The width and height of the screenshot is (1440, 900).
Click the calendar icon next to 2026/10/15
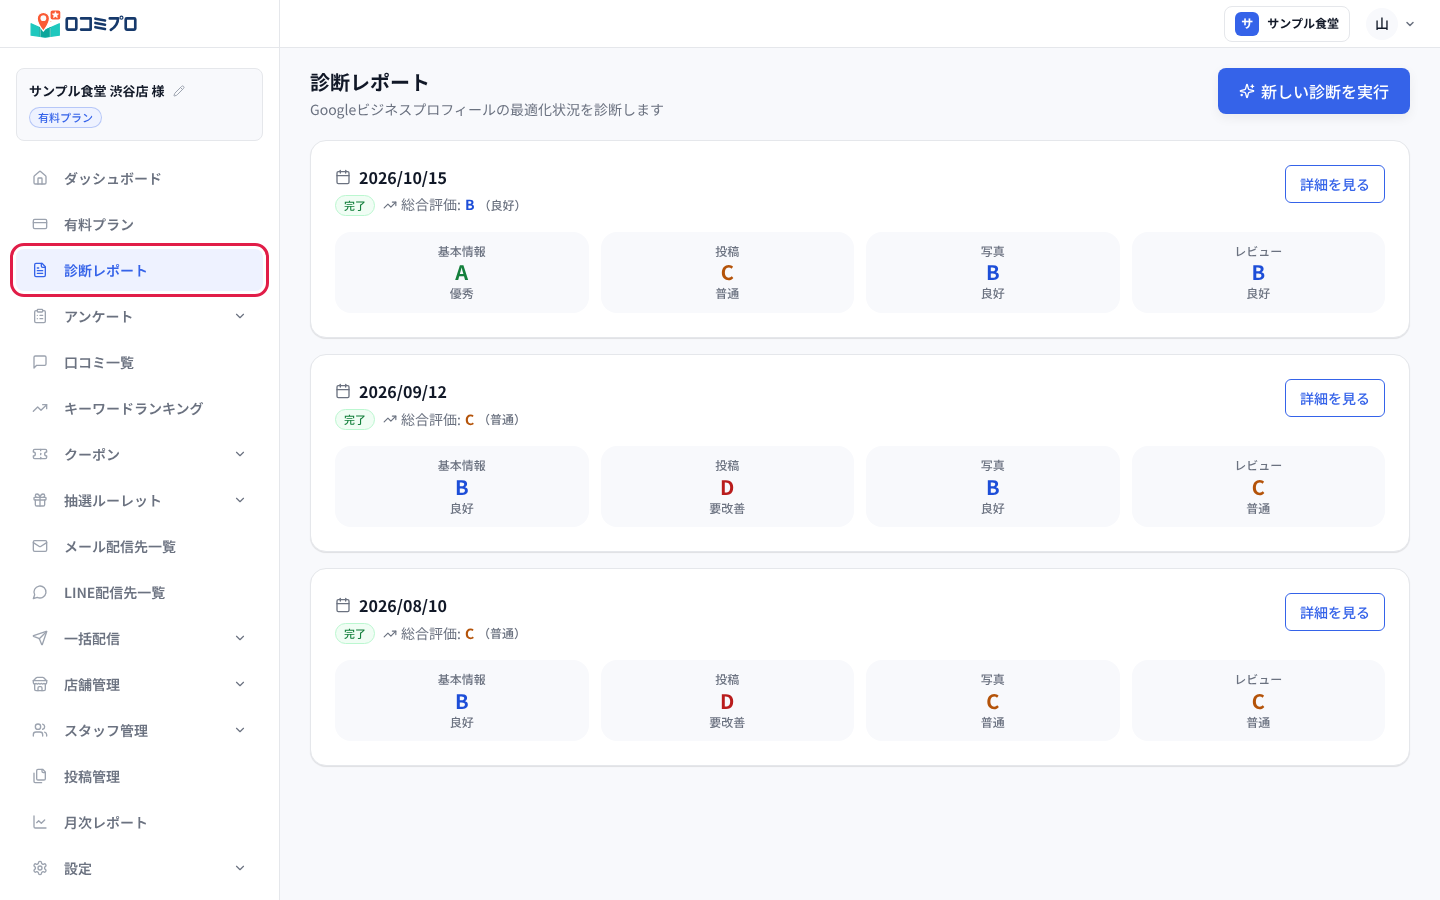click(343, 177)
